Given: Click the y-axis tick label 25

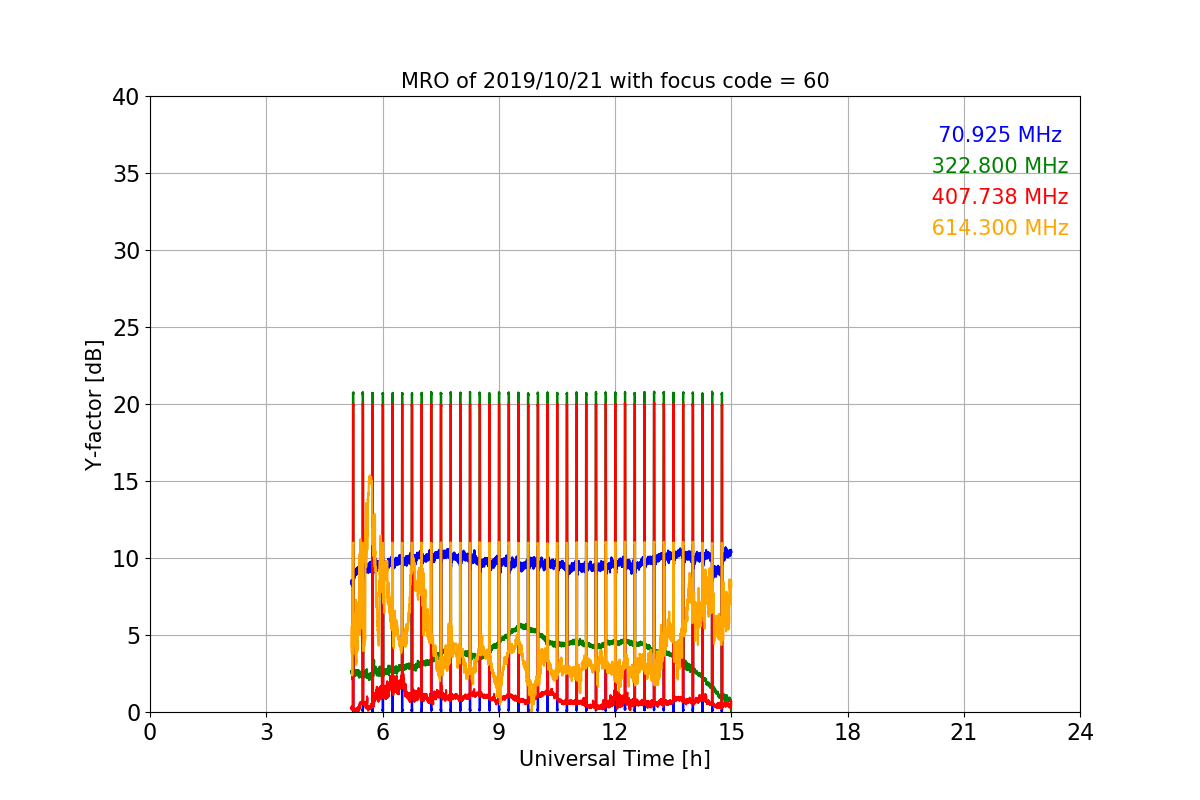Looking at the screenshot, I should pyautogui.click(x=126, y=328).
